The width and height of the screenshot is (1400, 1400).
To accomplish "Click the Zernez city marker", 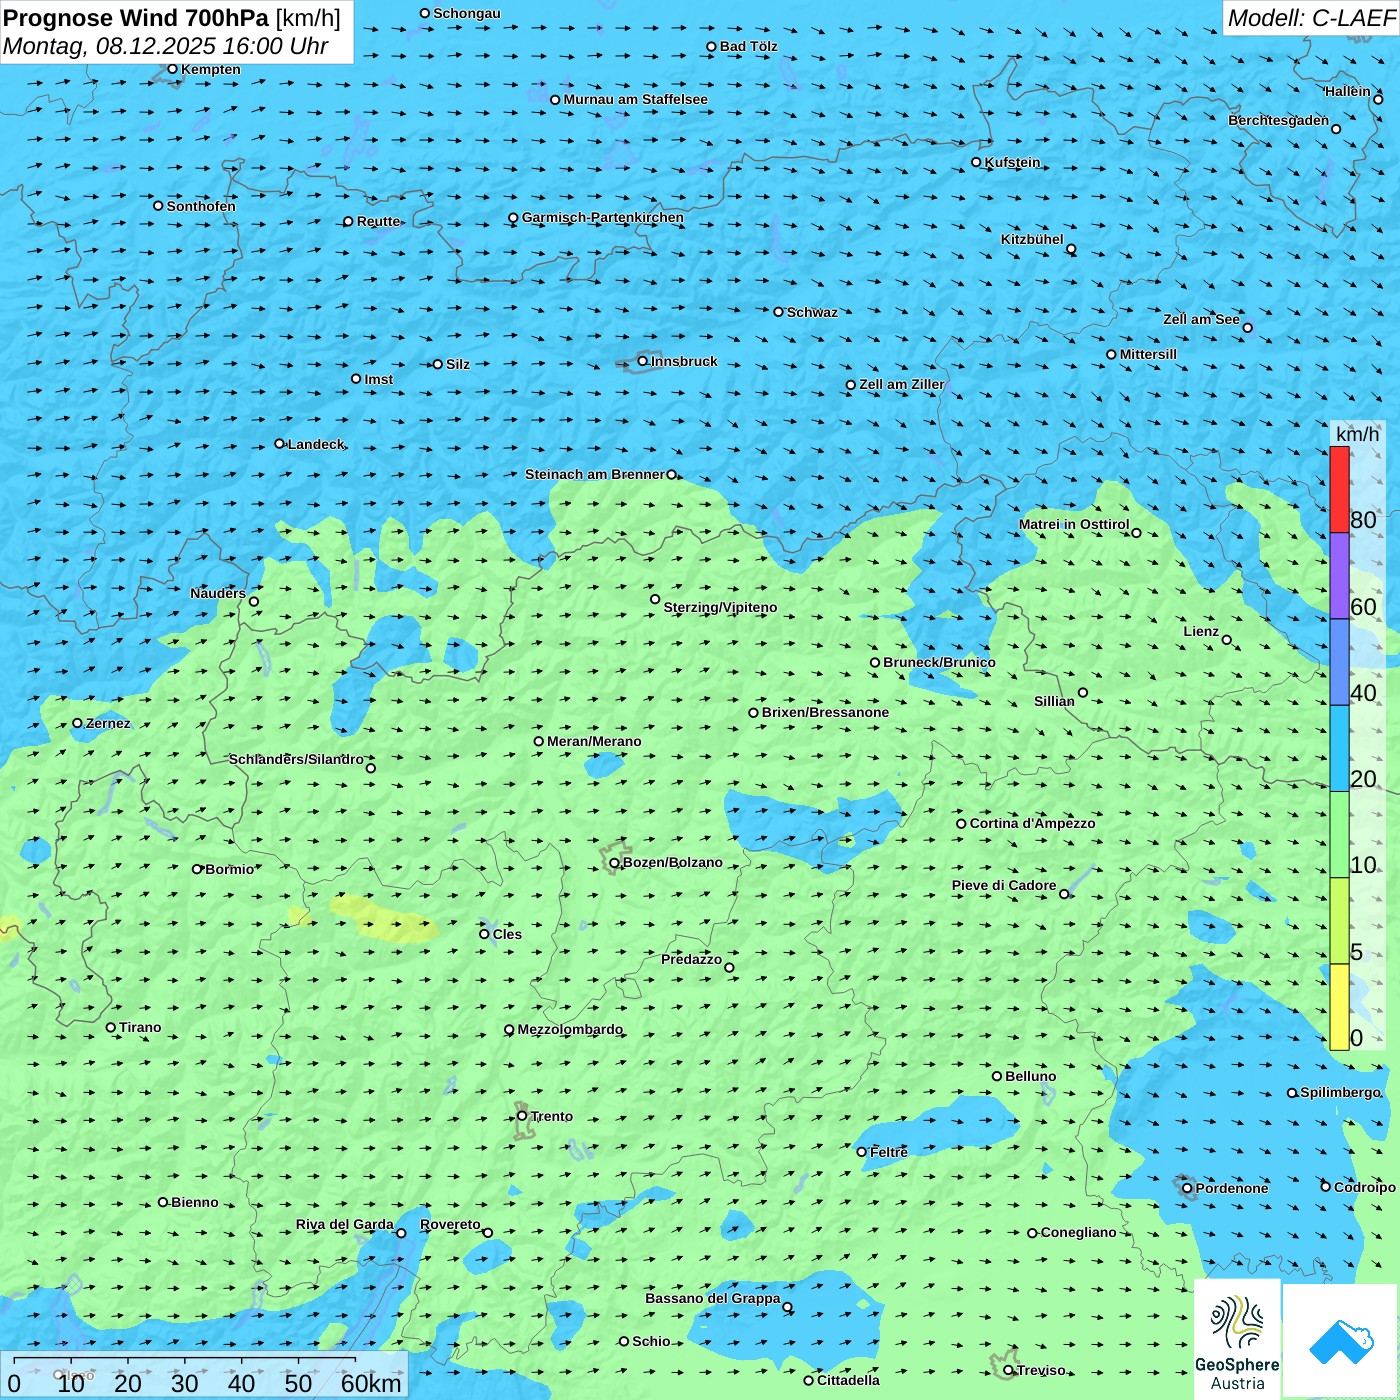I will pos(77,723).
